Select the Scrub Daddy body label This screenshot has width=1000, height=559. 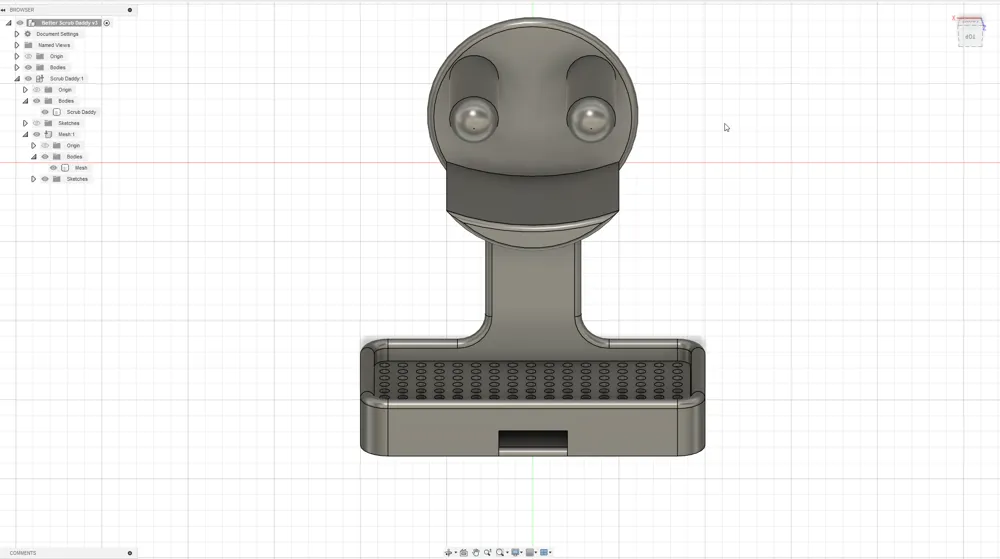82,112
